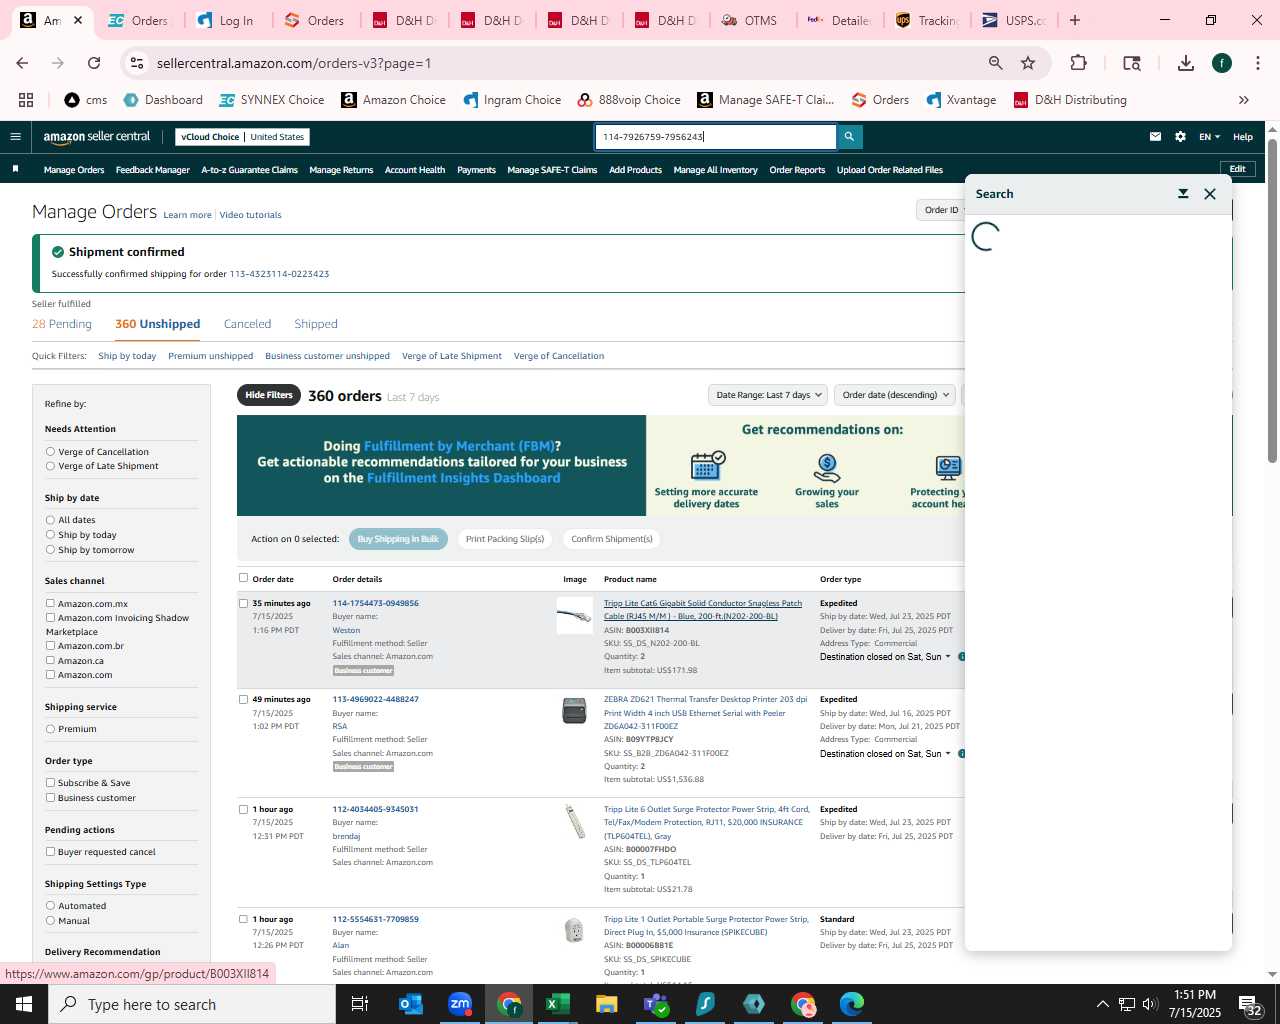Open the browser zoom magnifier icon
Image resolution: width=1280 pixels, height=1024 pixels.
(996, 63)
